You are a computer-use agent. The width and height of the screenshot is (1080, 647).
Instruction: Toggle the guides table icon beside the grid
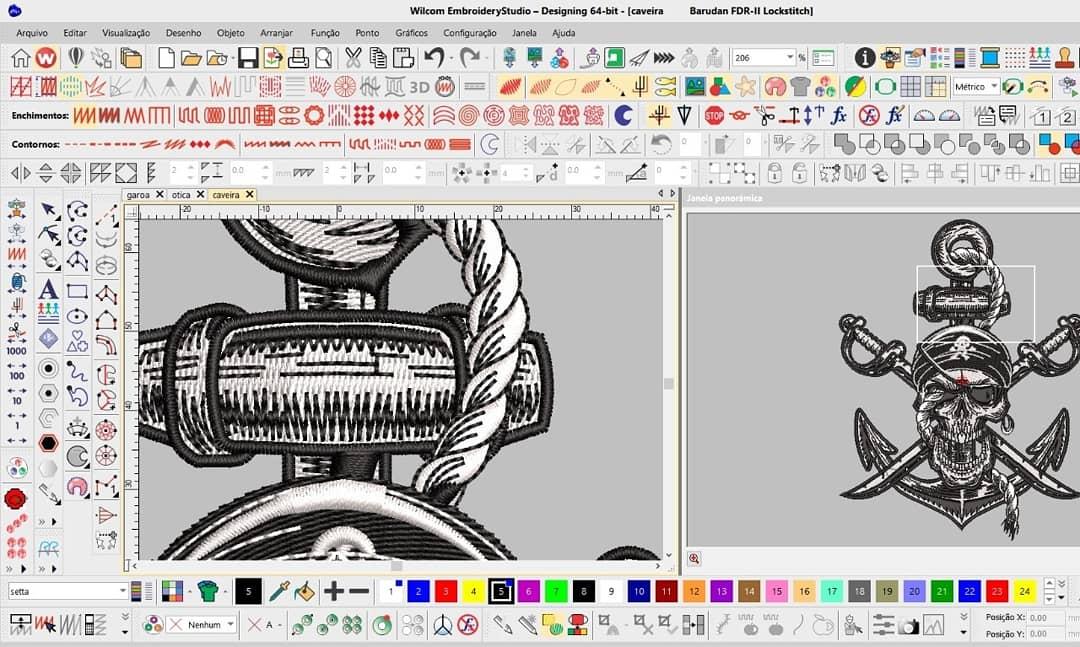(935, 87)
